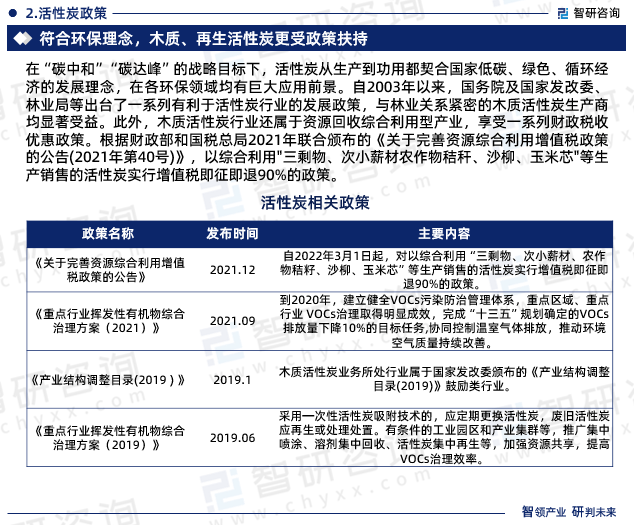Click the banner title 符合环保理念，木质、再生活性炭更受政策扶持
The image size is (634, 525).
[x=203, y=38]
